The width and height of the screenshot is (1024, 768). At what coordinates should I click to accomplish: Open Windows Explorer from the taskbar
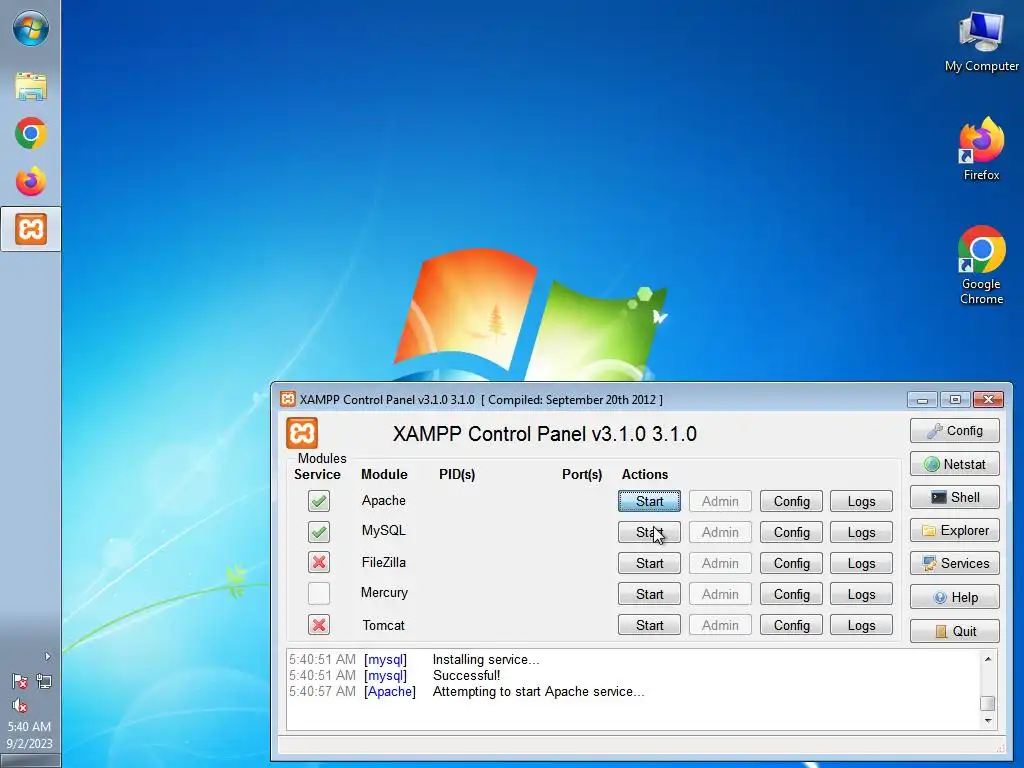pos(31,86)
